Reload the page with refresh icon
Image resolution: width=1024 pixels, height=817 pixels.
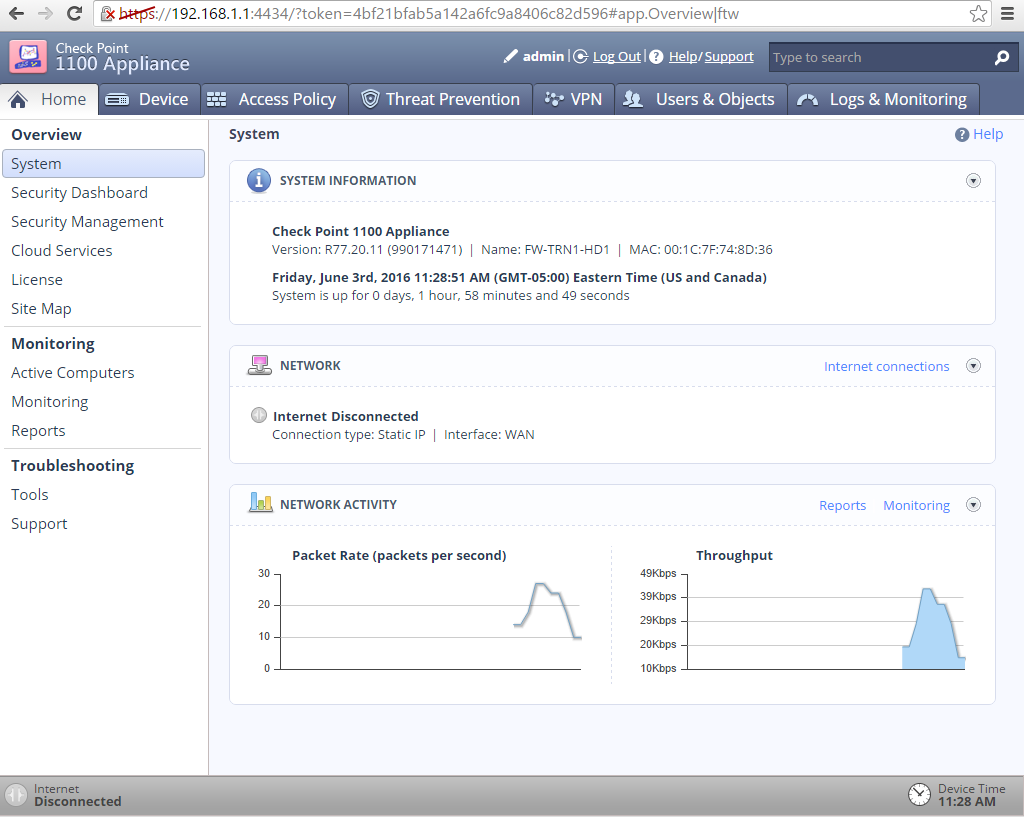[74, 13]
